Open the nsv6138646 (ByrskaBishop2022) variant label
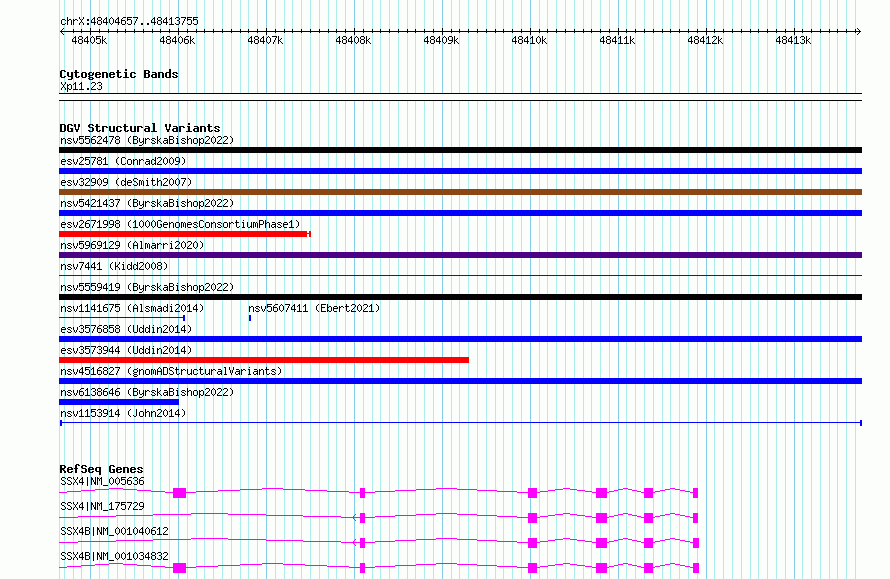Image resolution: width=890 pixels, height=579 pixels. pyautogui.click(x=147, y=392)
